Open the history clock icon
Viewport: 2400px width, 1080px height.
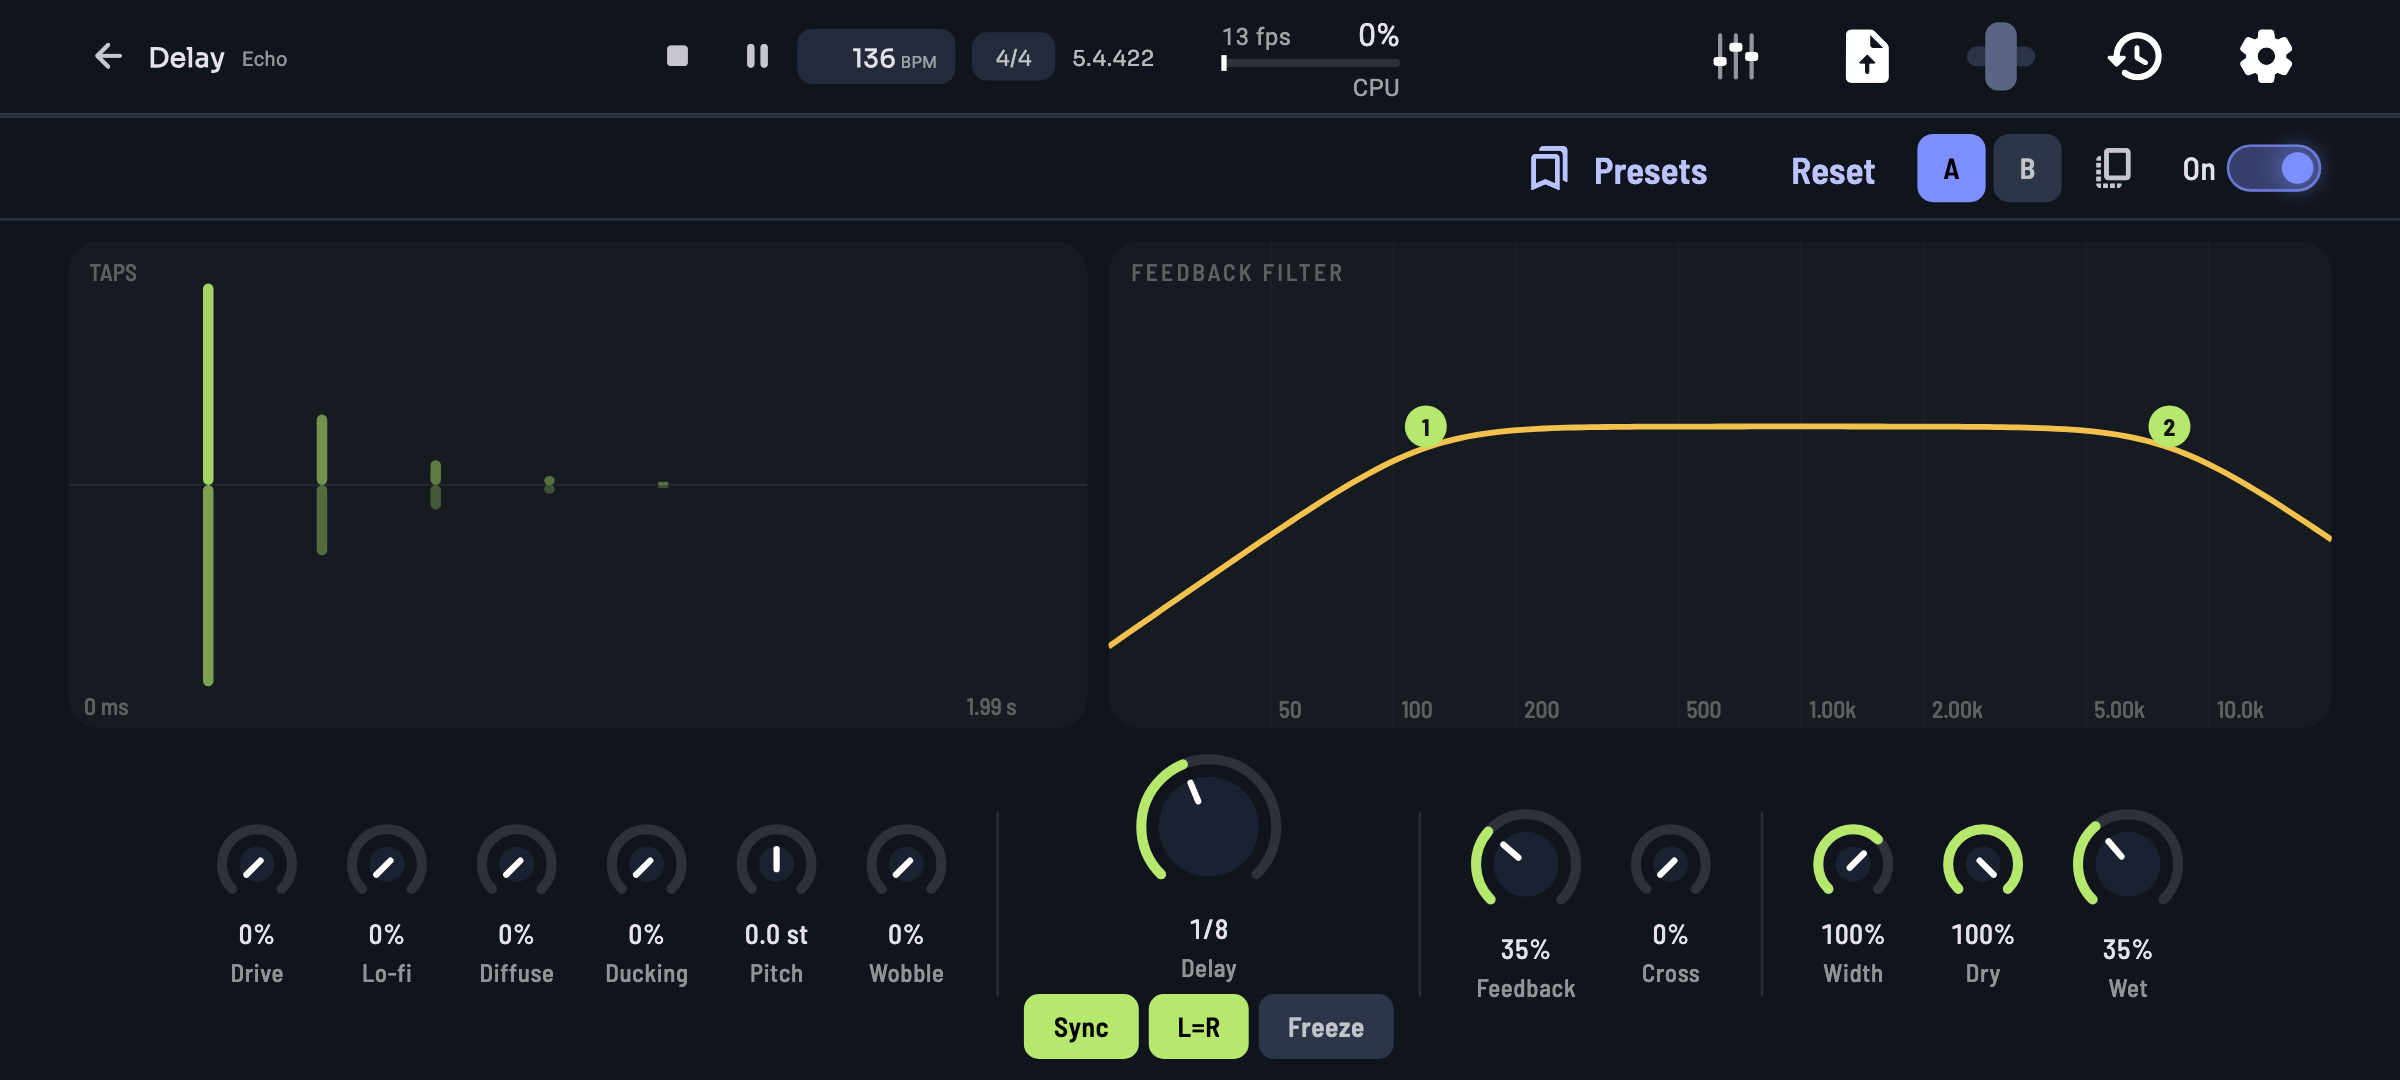point(2135,56)
